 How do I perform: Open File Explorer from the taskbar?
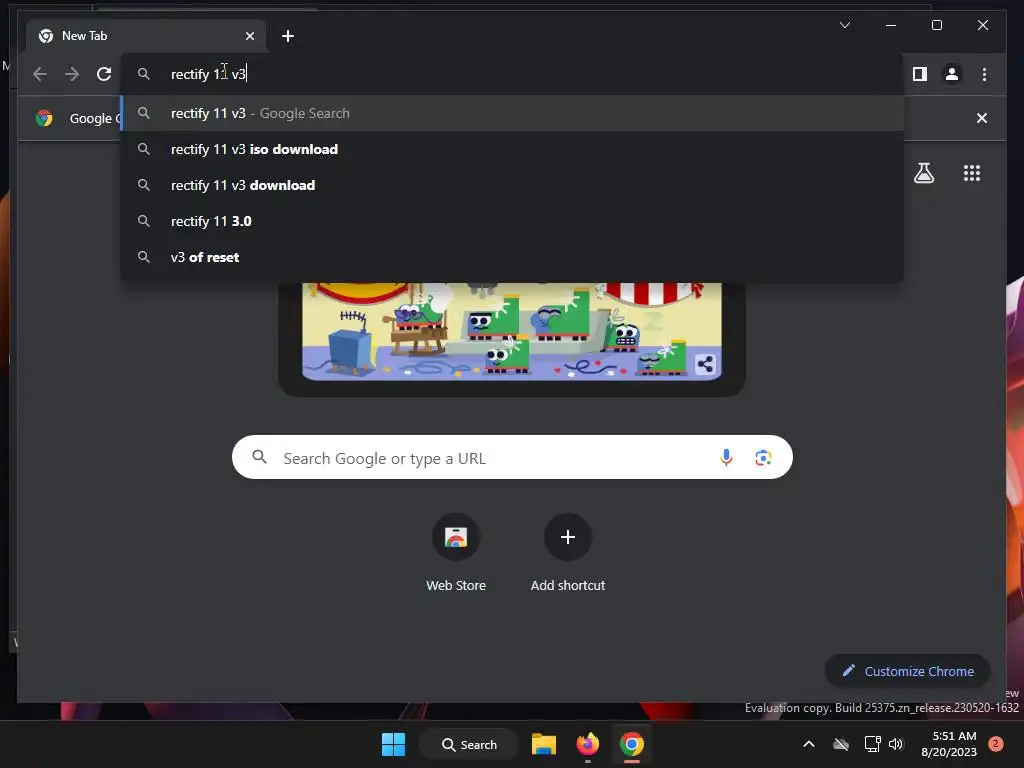click(x=543, y=744)
